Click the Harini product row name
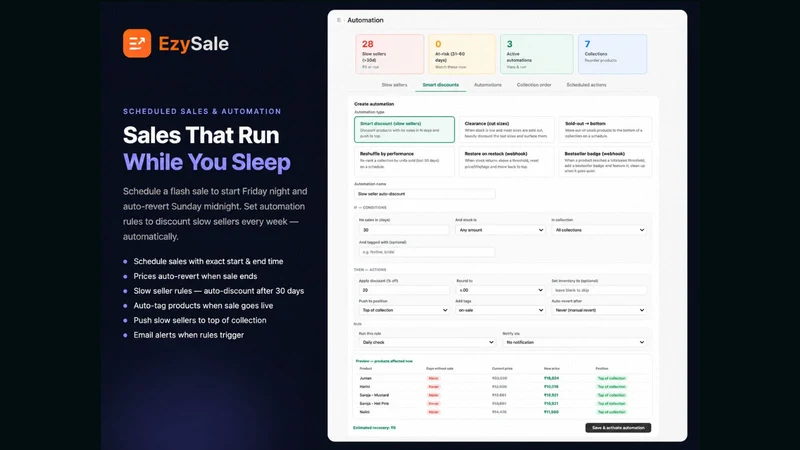 365,387
